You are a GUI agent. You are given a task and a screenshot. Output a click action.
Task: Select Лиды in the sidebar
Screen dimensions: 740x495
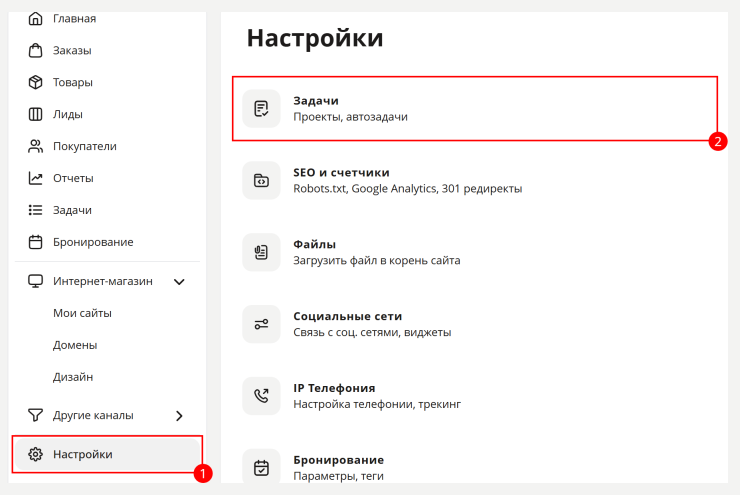pyautogui.click(x=68, y=114)
